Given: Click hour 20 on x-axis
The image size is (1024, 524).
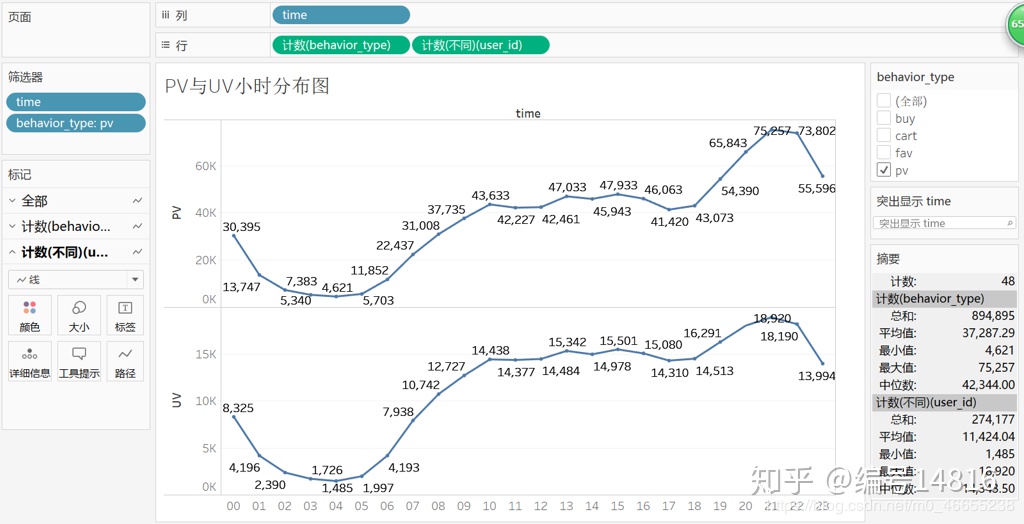Looking at the screenshot, I should coord(746,506).
